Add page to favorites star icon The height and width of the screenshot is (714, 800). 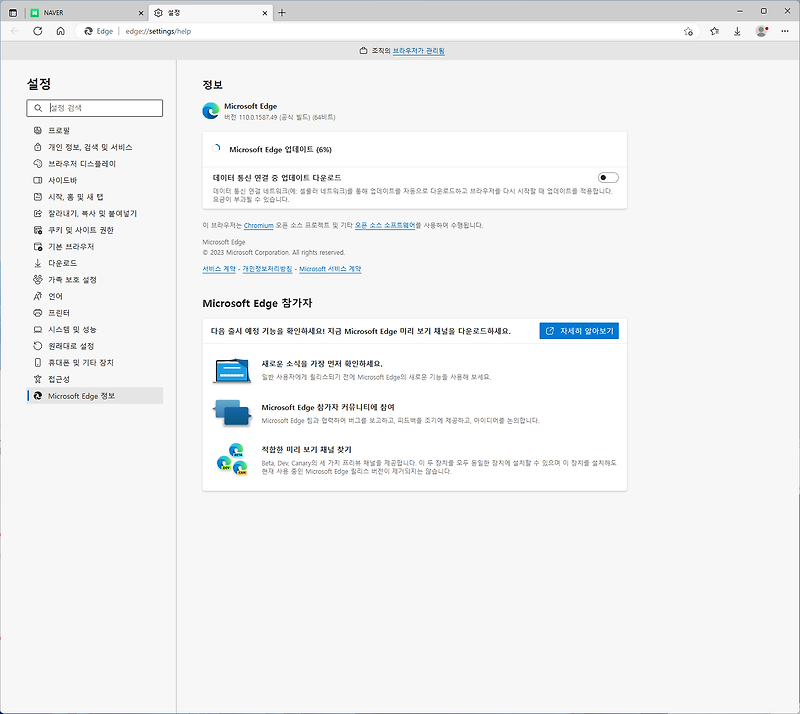point(688,31)
